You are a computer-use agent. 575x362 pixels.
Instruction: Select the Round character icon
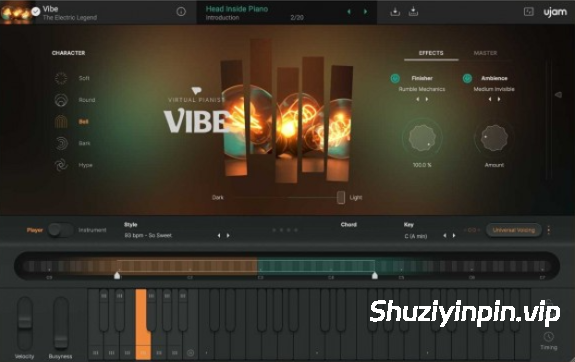click(61, 100)
